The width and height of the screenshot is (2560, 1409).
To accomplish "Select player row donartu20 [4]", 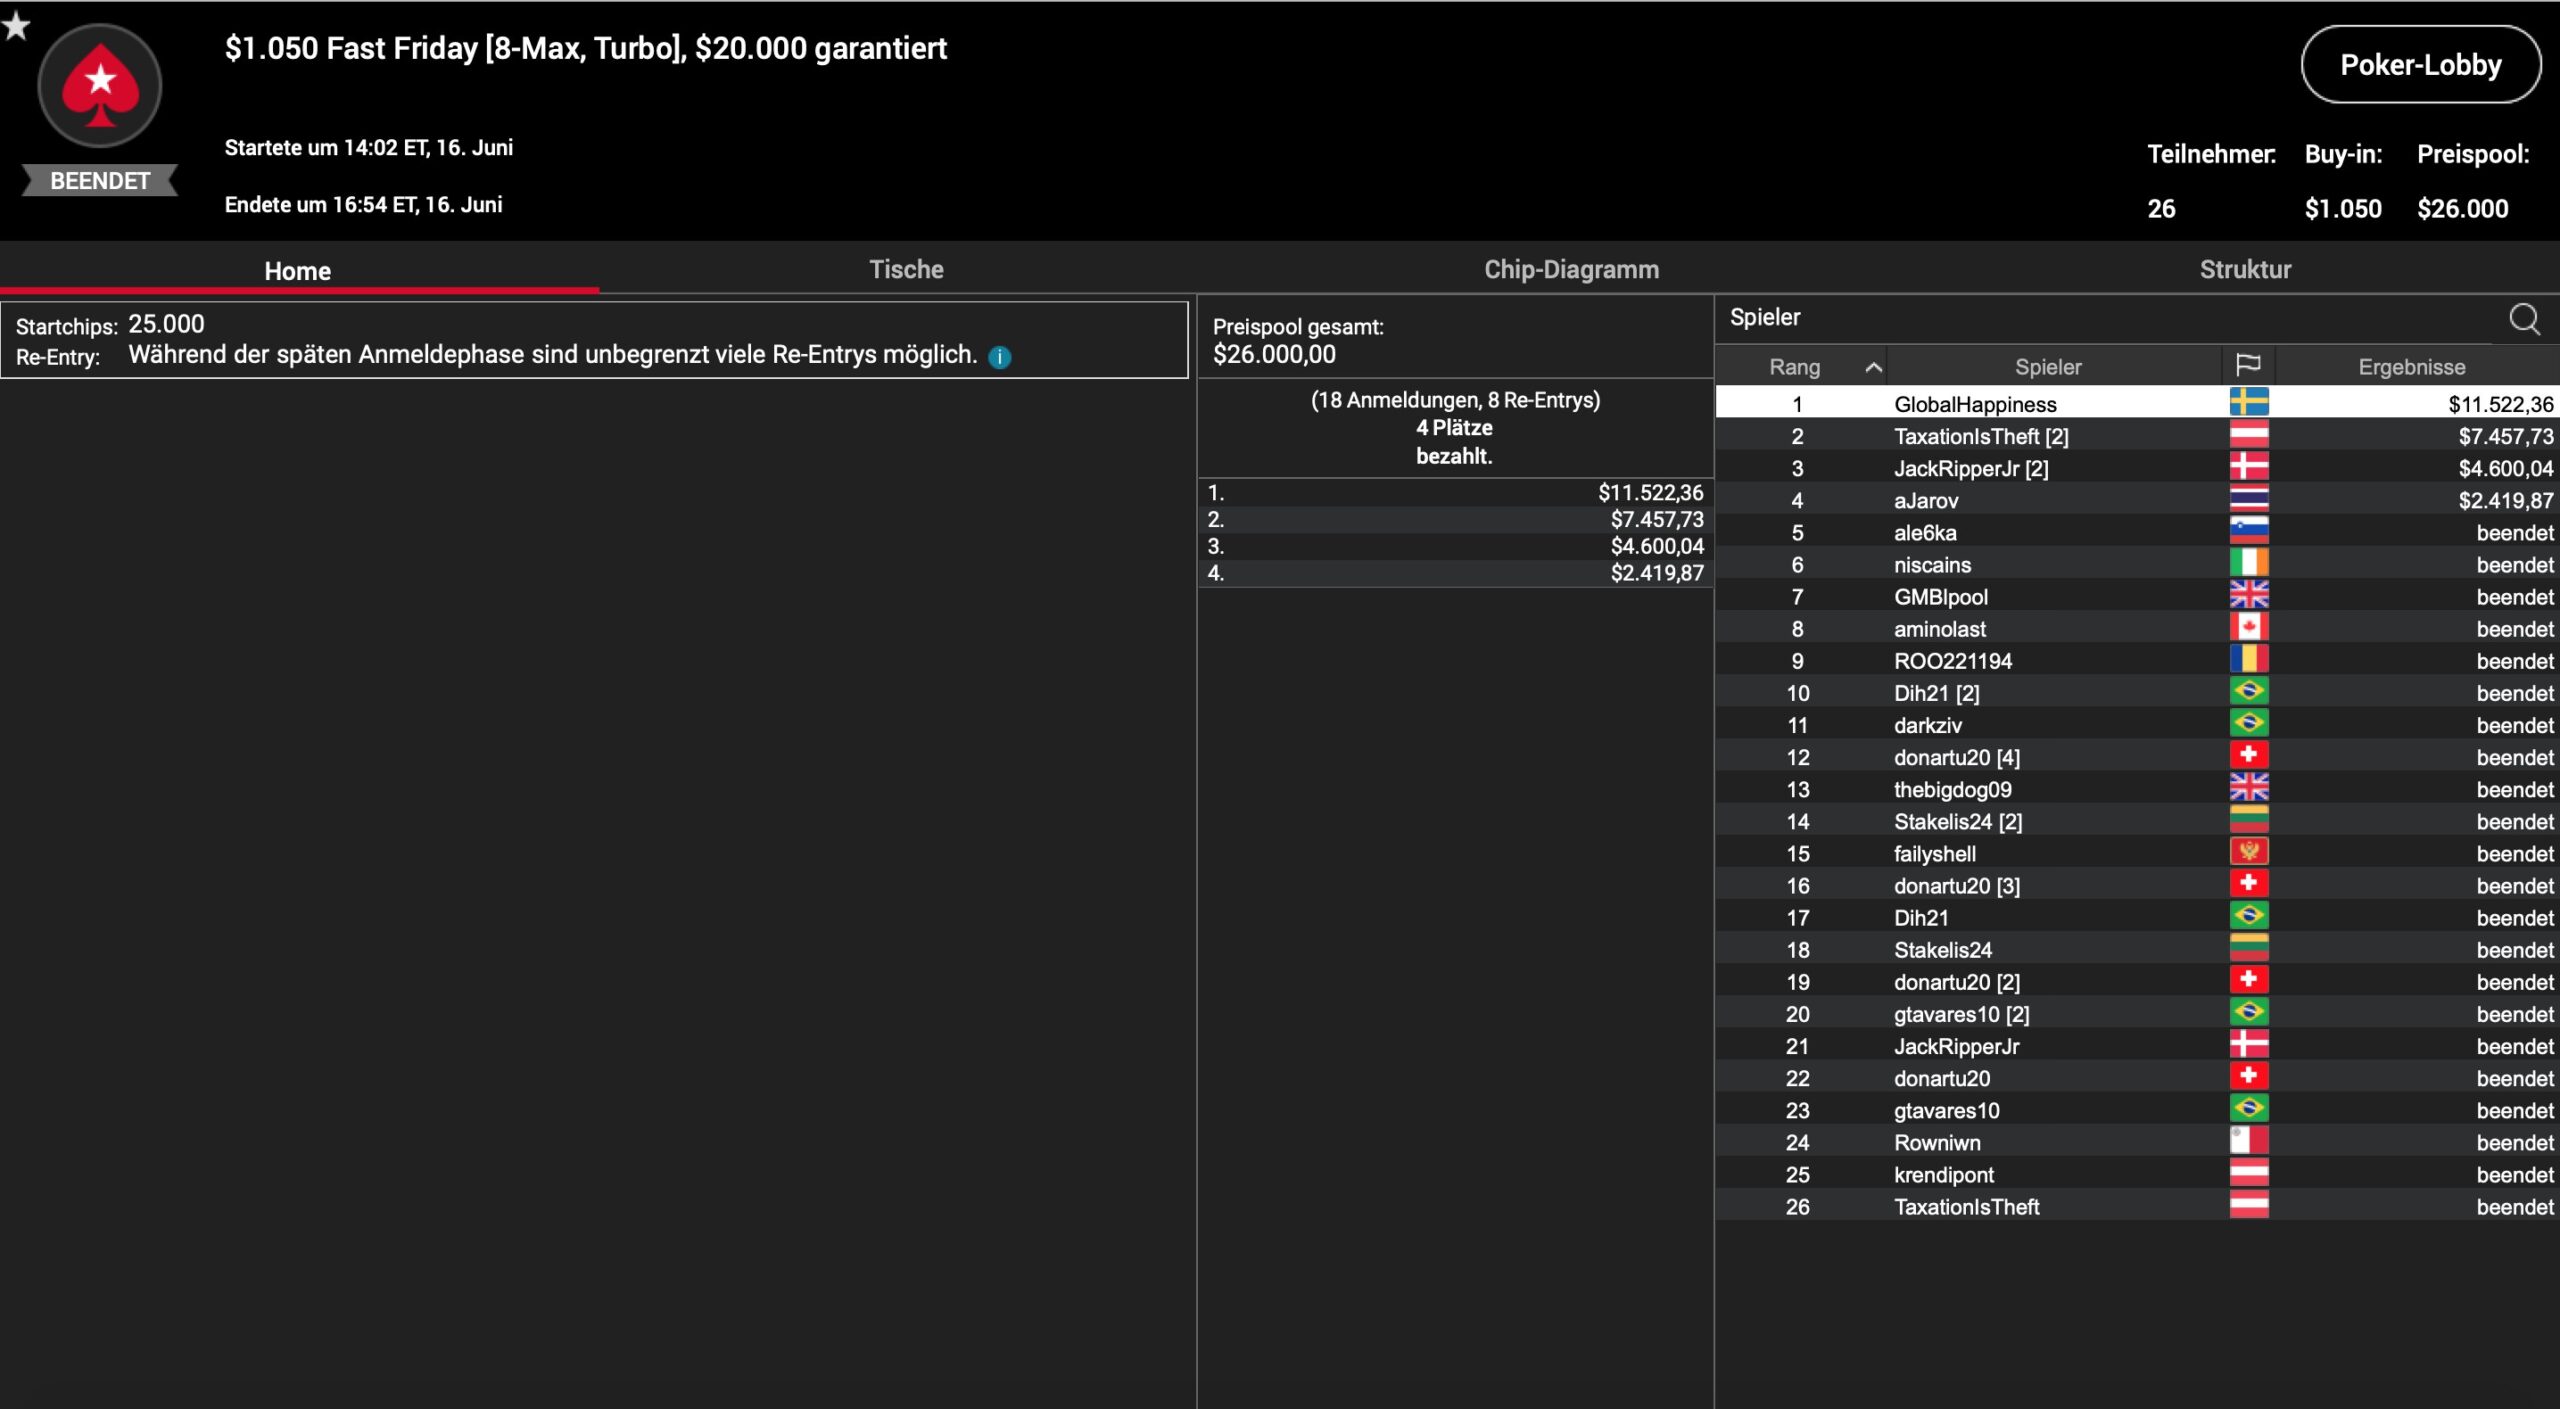I will tap(1956, 757).
